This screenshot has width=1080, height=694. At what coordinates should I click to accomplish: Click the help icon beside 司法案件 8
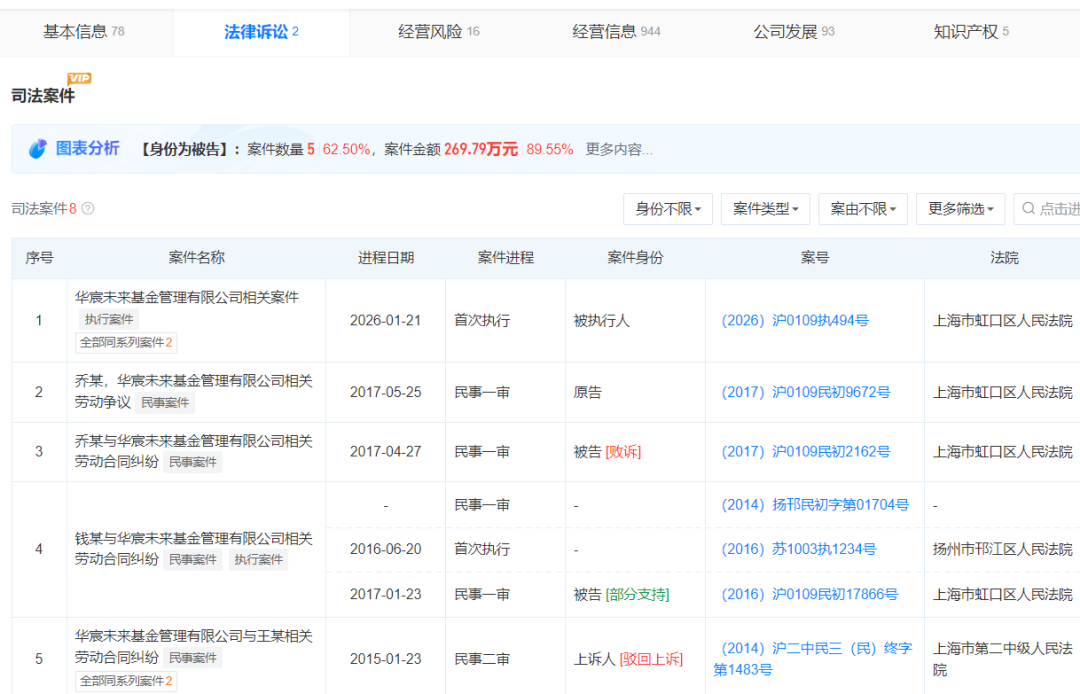88,209
